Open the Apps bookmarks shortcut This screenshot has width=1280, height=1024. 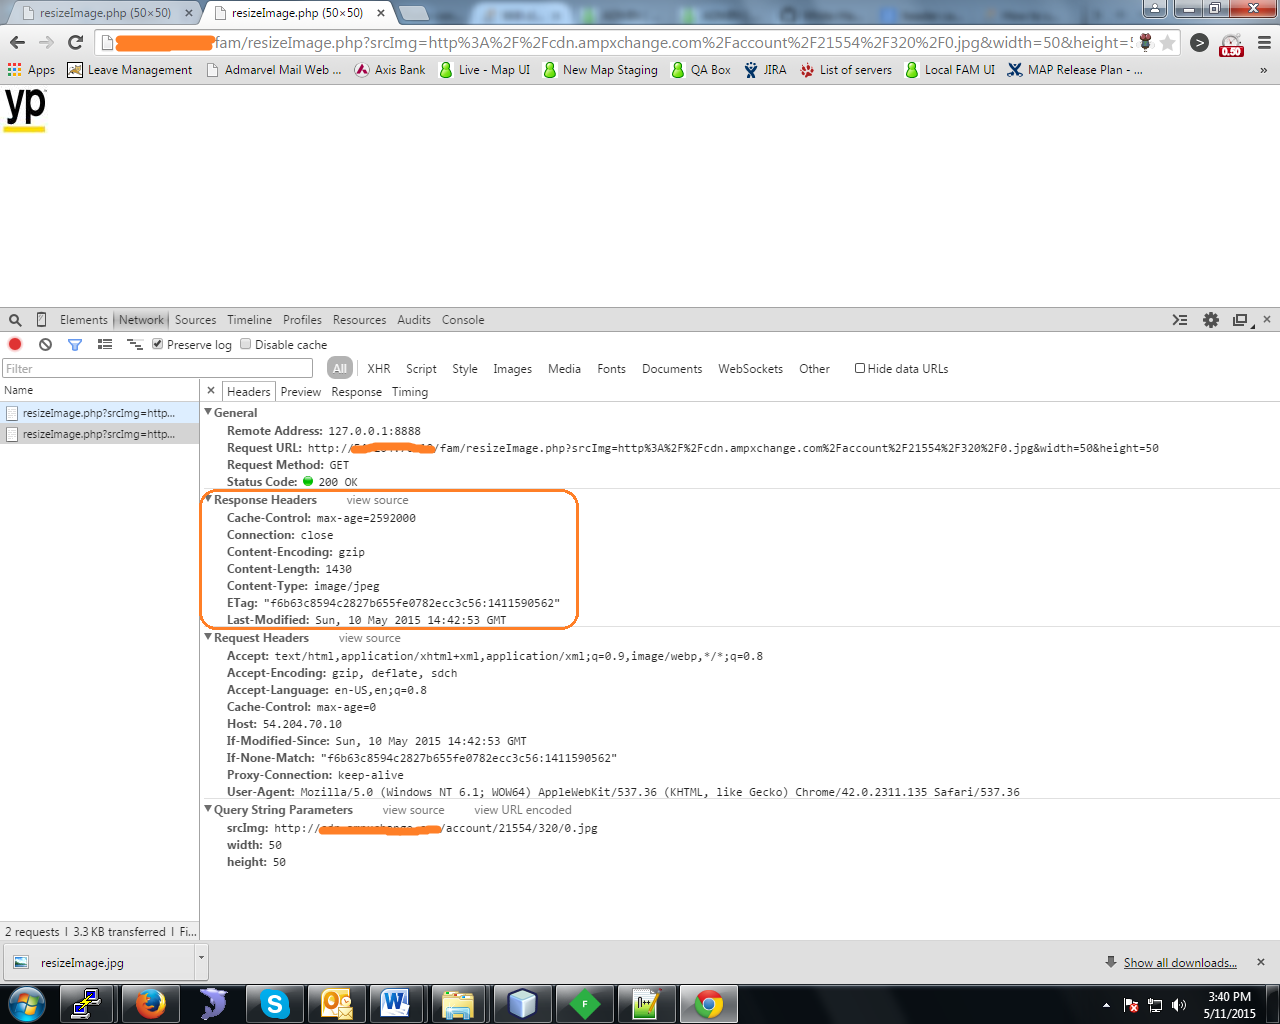[31, 70]
